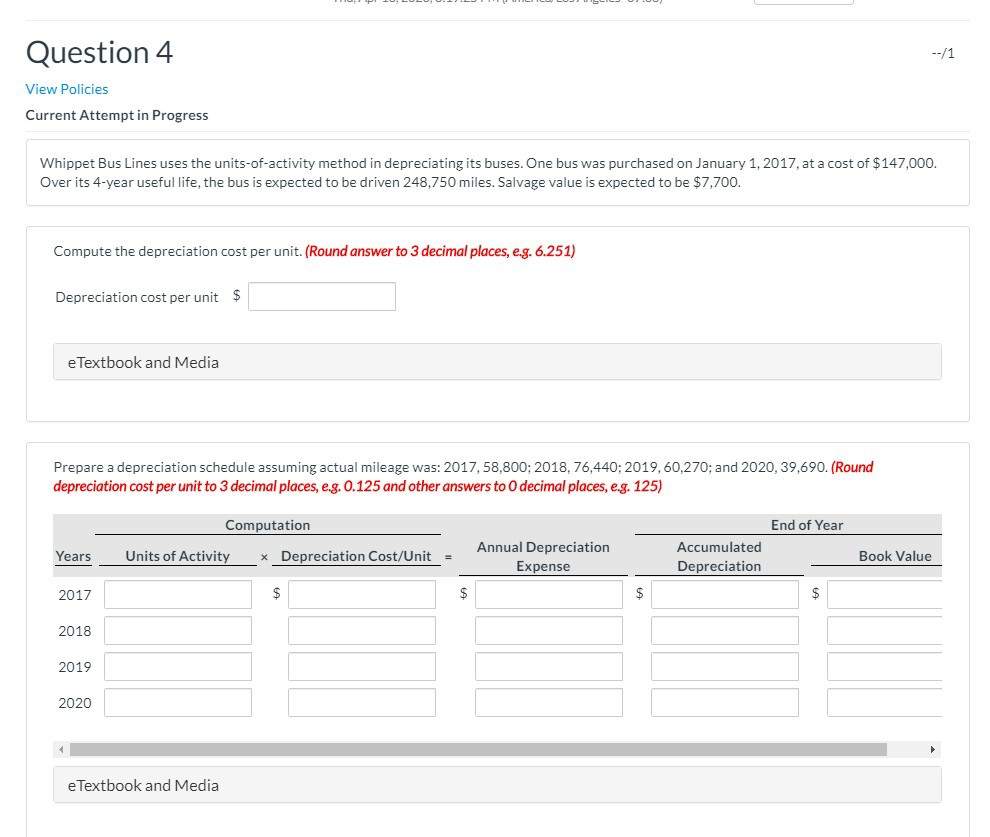Screen dimensions: 990x837
Task: Select the 2020 Units of Activity field
Action: [x=177, y=702]
